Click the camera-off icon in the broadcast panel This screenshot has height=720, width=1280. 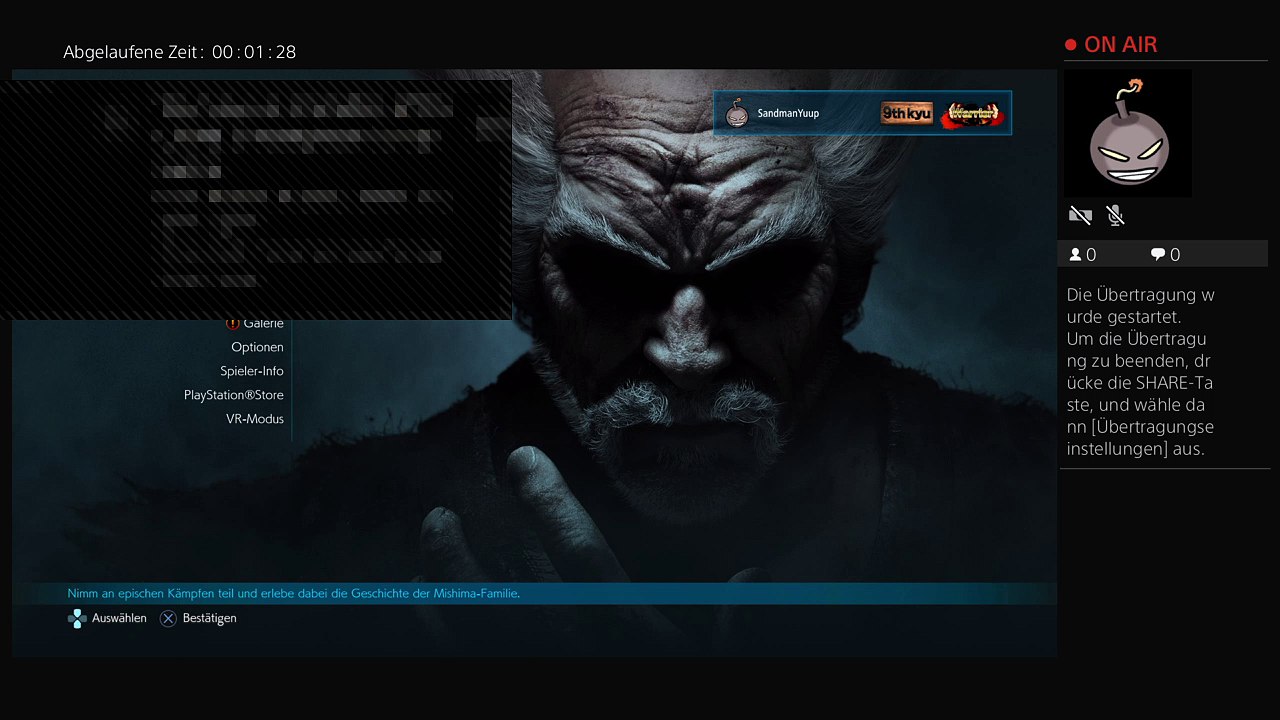coord(1080,215)
